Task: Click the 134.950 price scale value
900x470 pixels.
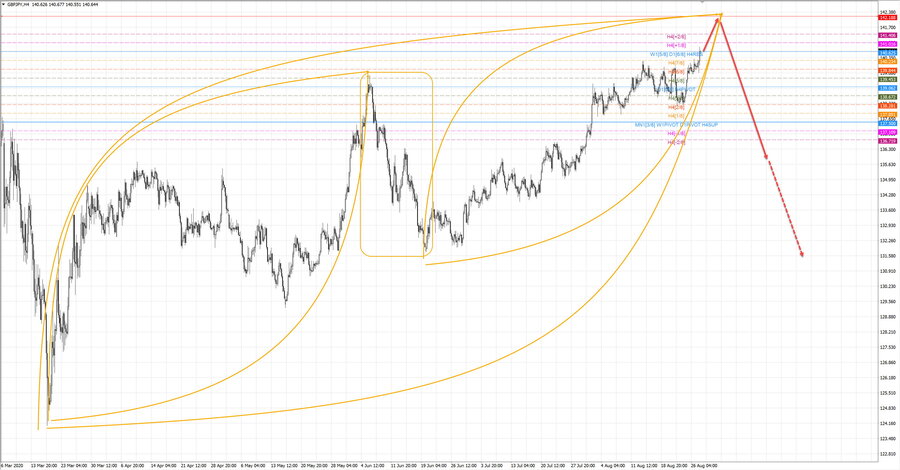Action: (x=888, y=180)
